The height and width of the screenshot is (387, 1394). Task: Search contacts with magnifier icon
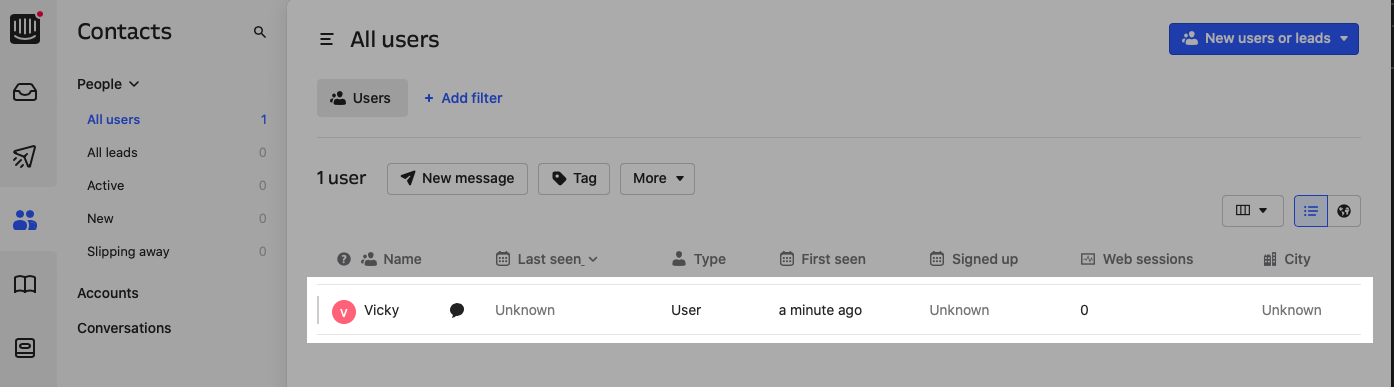[x=260, y=32]
